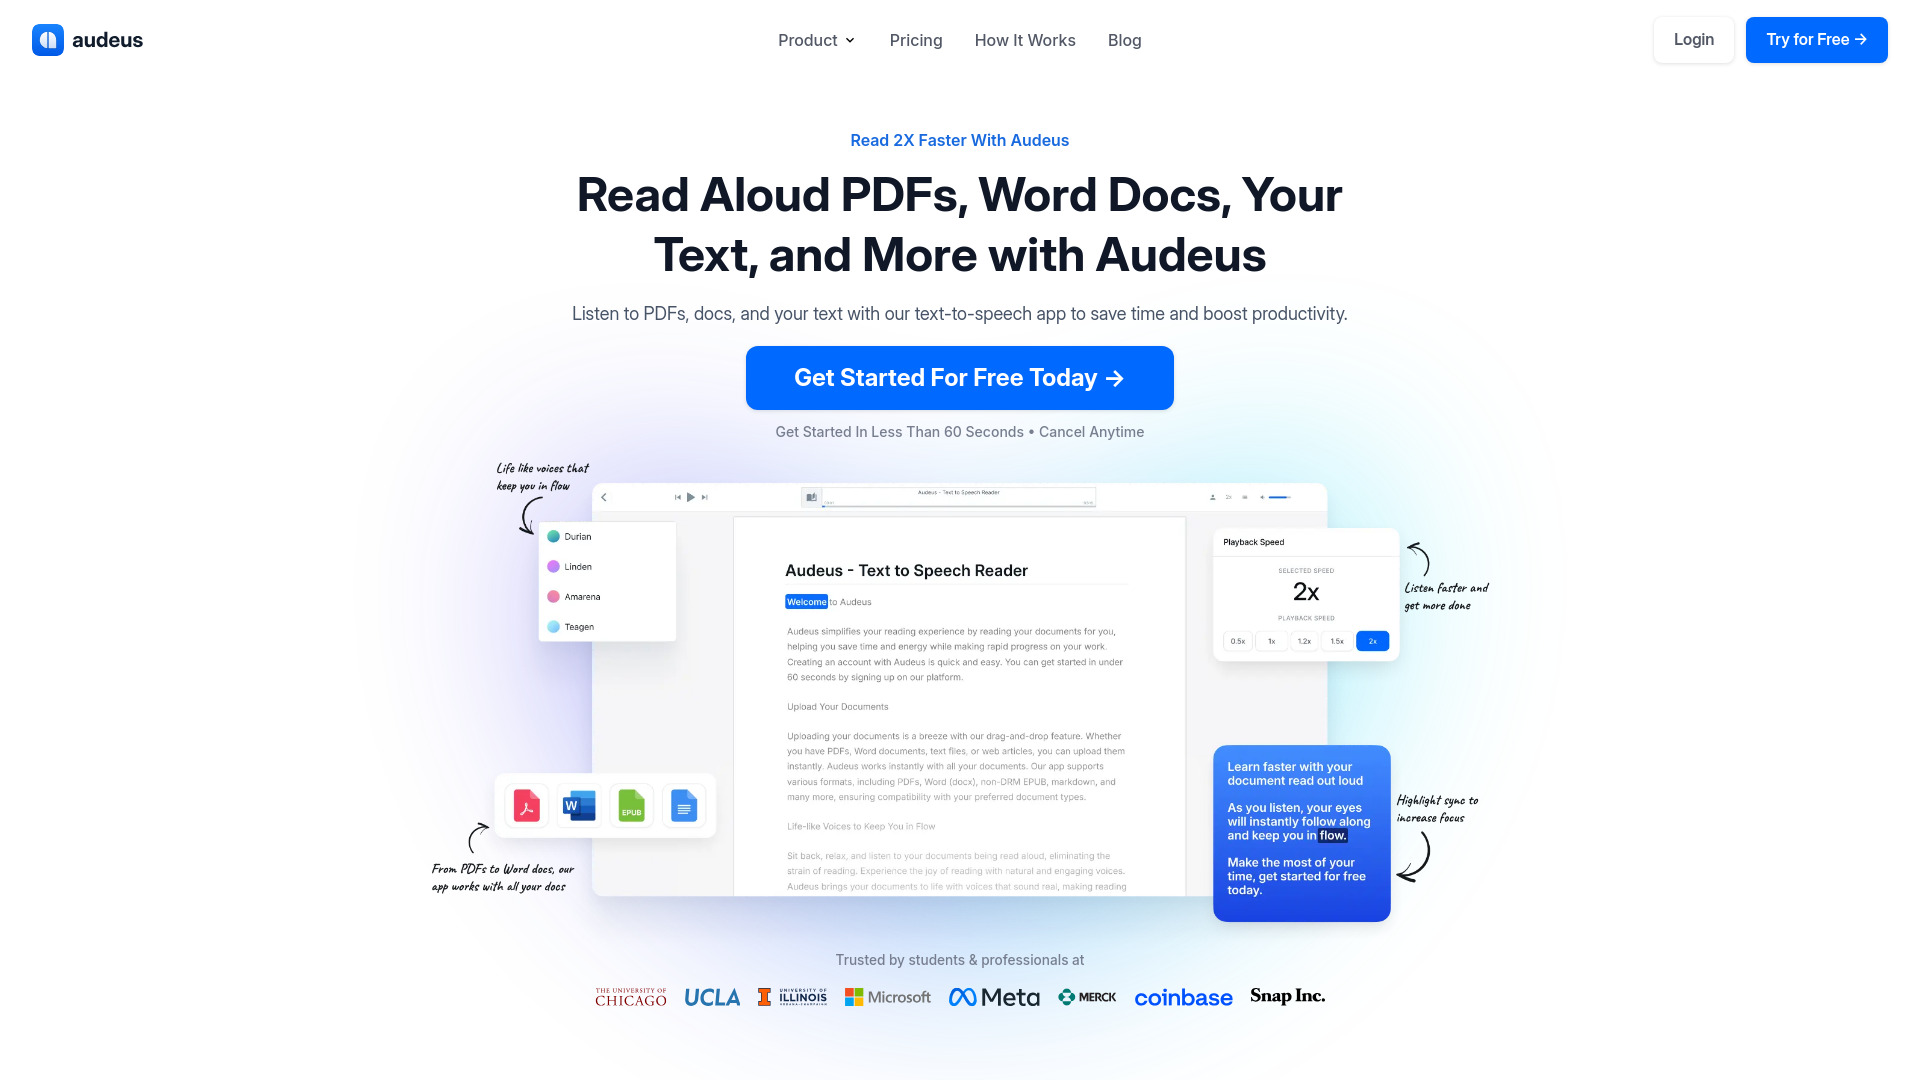
Task: Select the text document format icon
Action: (683, 806)
